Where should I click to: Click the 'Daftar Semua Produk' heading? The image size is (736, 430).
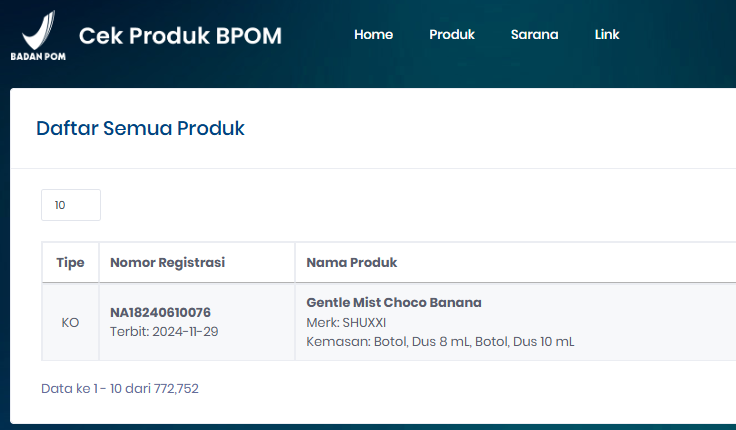[x=140, y=128]
